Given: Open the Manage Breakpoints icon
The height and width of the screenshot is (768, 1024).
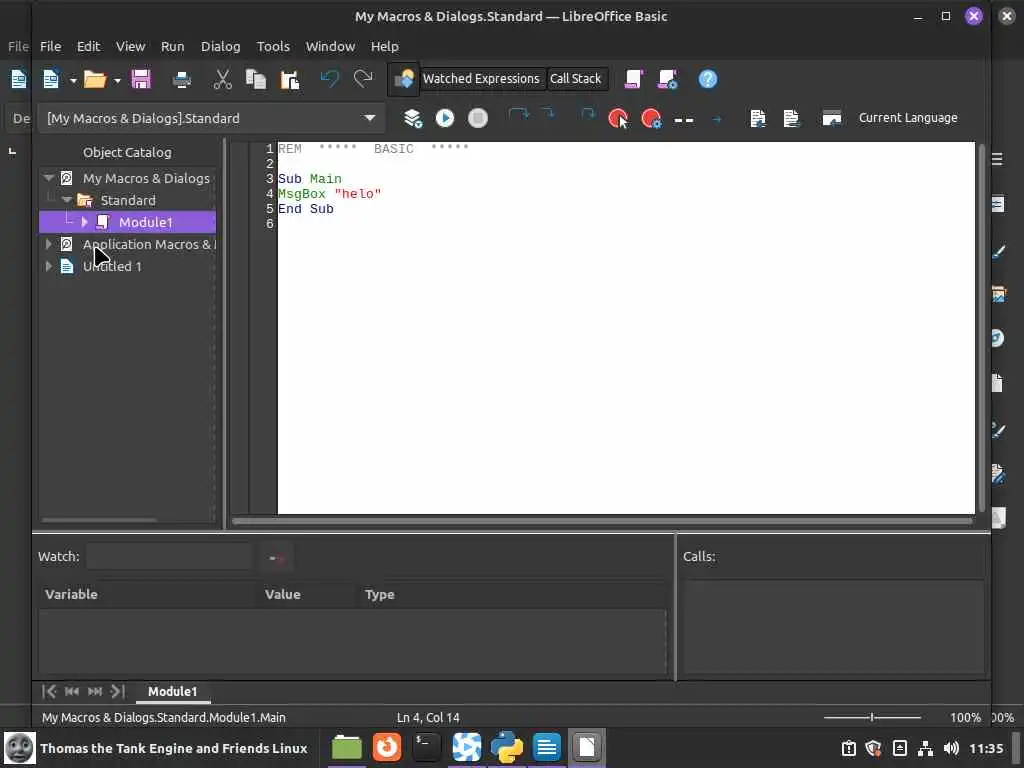Looking at the screenshot, I should click(x=651, y=118).
